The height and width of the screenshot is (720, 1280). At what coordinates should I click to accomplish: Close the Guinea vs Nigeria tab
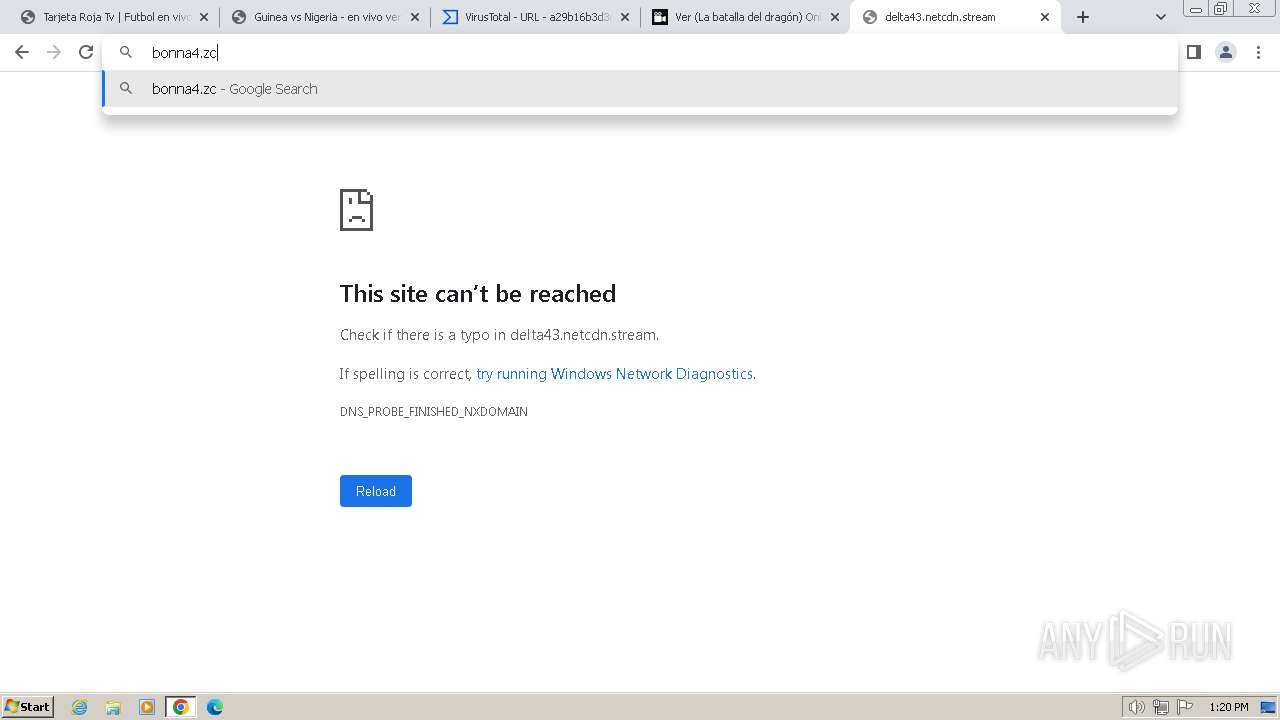coord(415,17)
